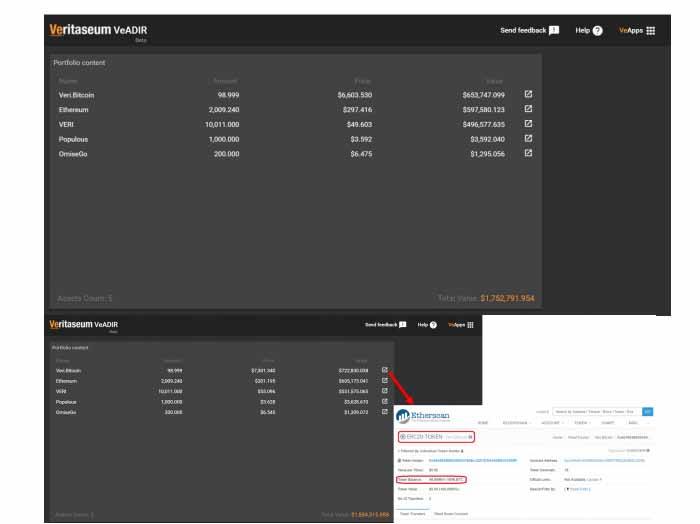Click the $496,577.635 value cell
Image resolution: width=700 pixels, height=524 pixels.
[x=483, y=125]
